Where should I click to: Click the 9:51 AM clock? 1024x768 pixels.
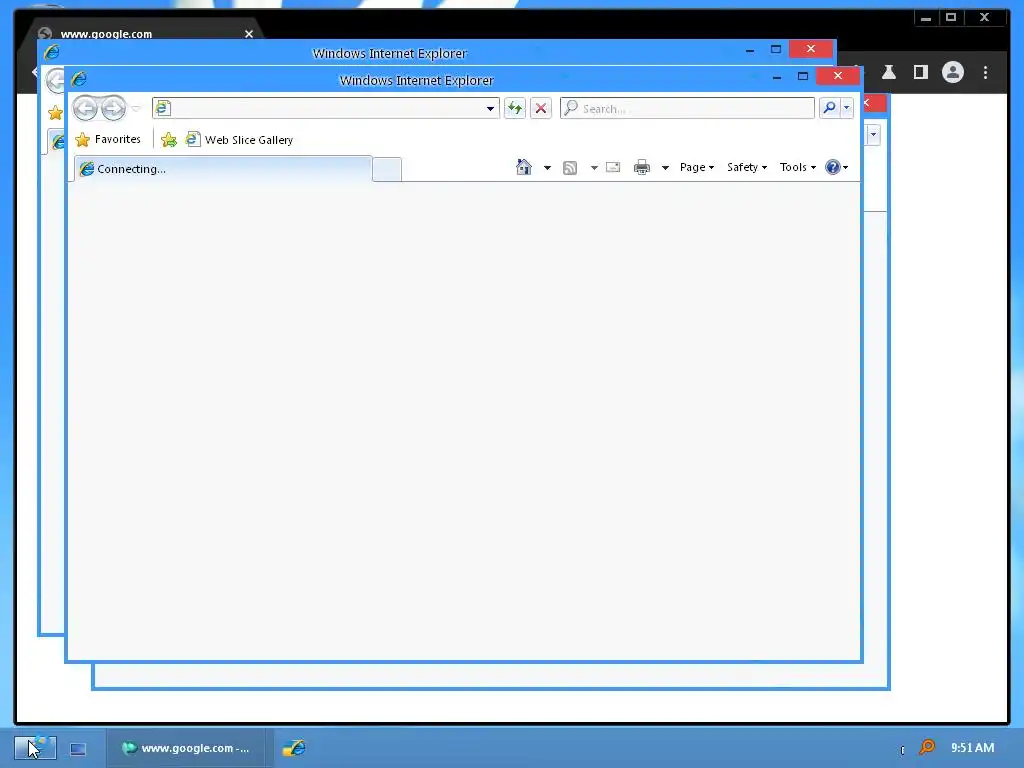(x=972, y=748)
